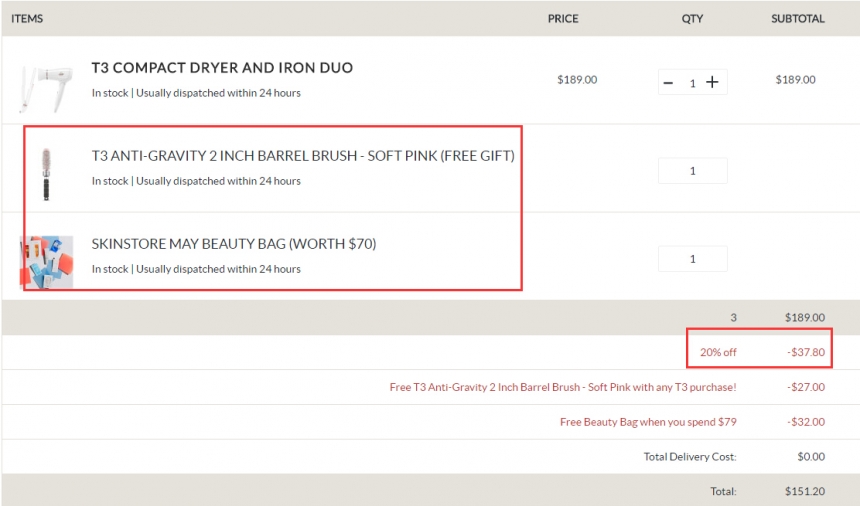
Task: Open T3 Anti-Gravity 2 Inch Barrel Brush title
Action: [303, 156]
